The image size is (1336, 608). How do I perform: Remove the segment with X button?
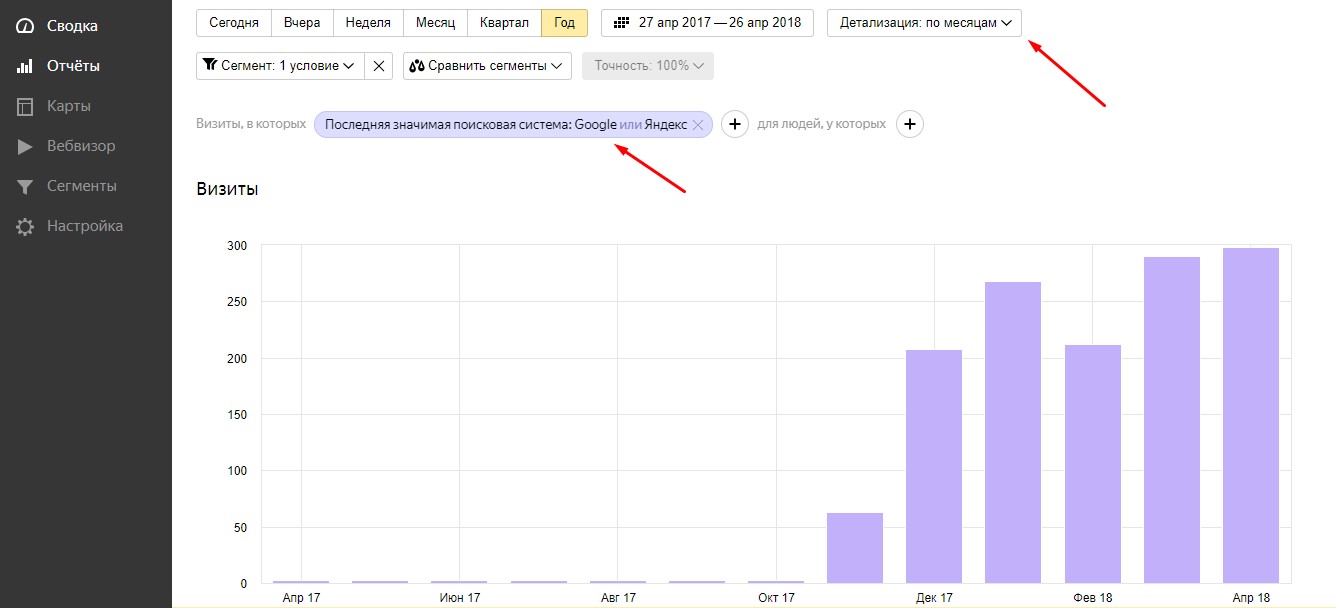pyautogui.click(x=378, y=66)
